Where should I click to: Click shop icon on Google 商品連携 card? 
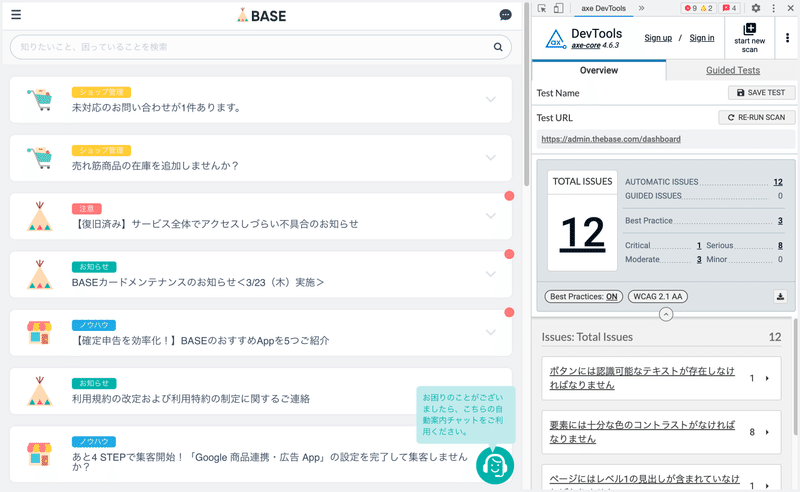click(39, 454)
